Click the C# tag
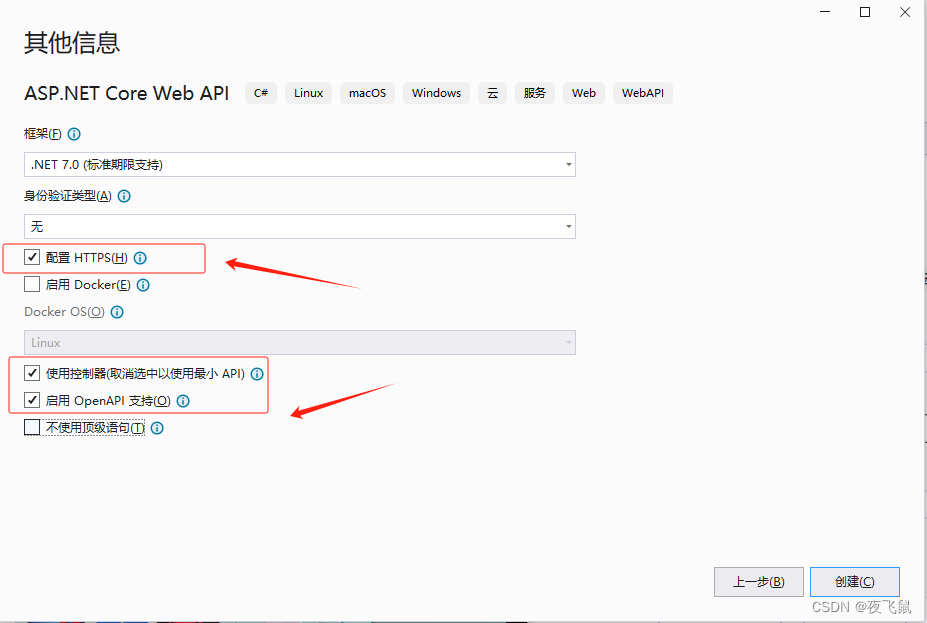The width and height of the screenshot is (927, 623). click(261, 93)
